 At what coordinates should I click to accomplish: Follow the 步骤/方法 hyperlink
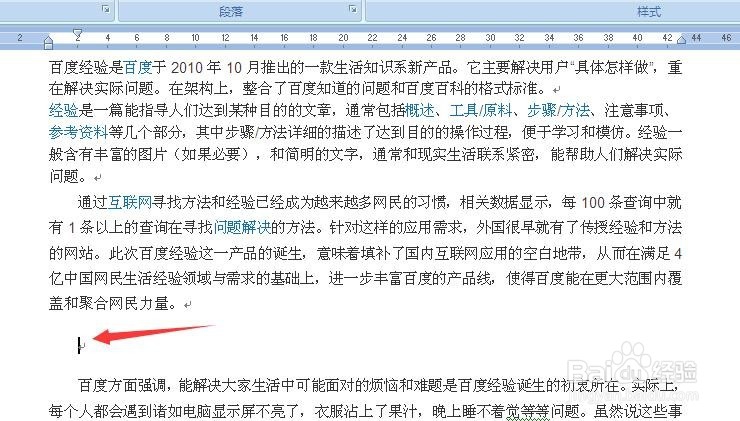[x=558, y=110]
